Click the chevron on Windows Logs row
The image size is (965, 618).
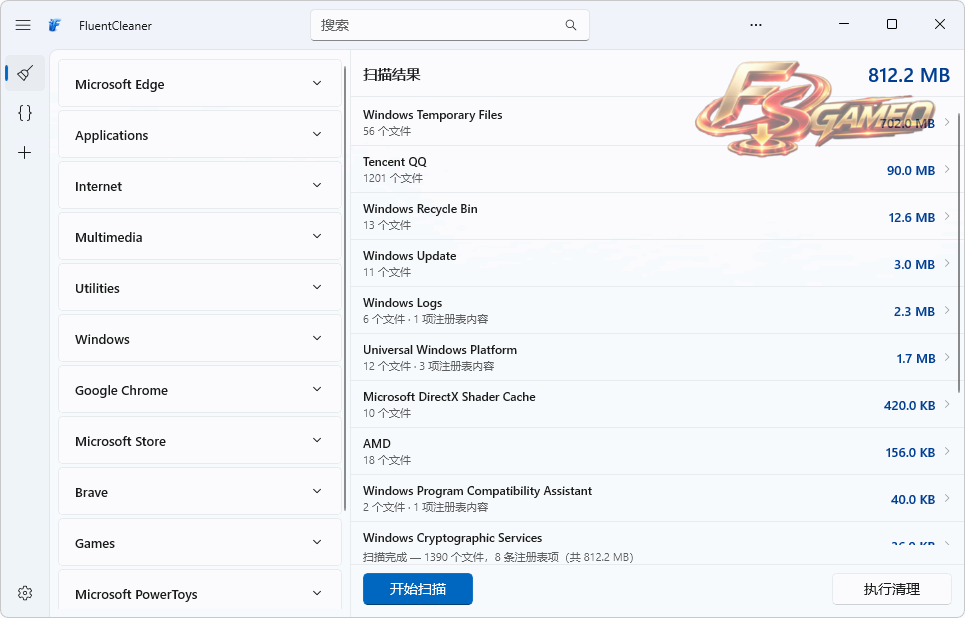pyautogui.click(x=947, y=310)
